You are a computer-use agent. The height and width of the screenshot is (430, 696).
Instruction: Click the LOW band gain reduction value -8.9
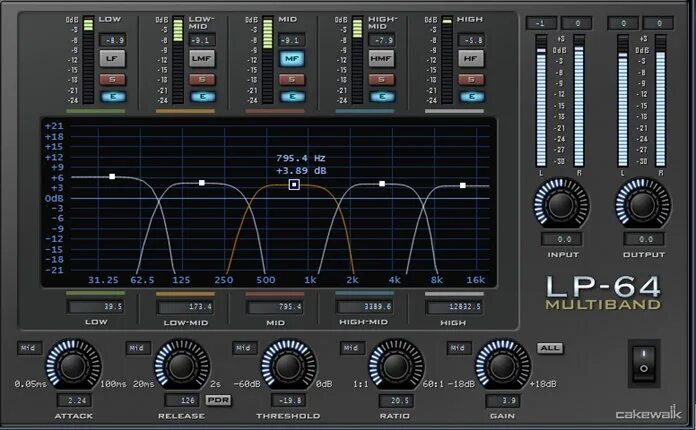113,40
